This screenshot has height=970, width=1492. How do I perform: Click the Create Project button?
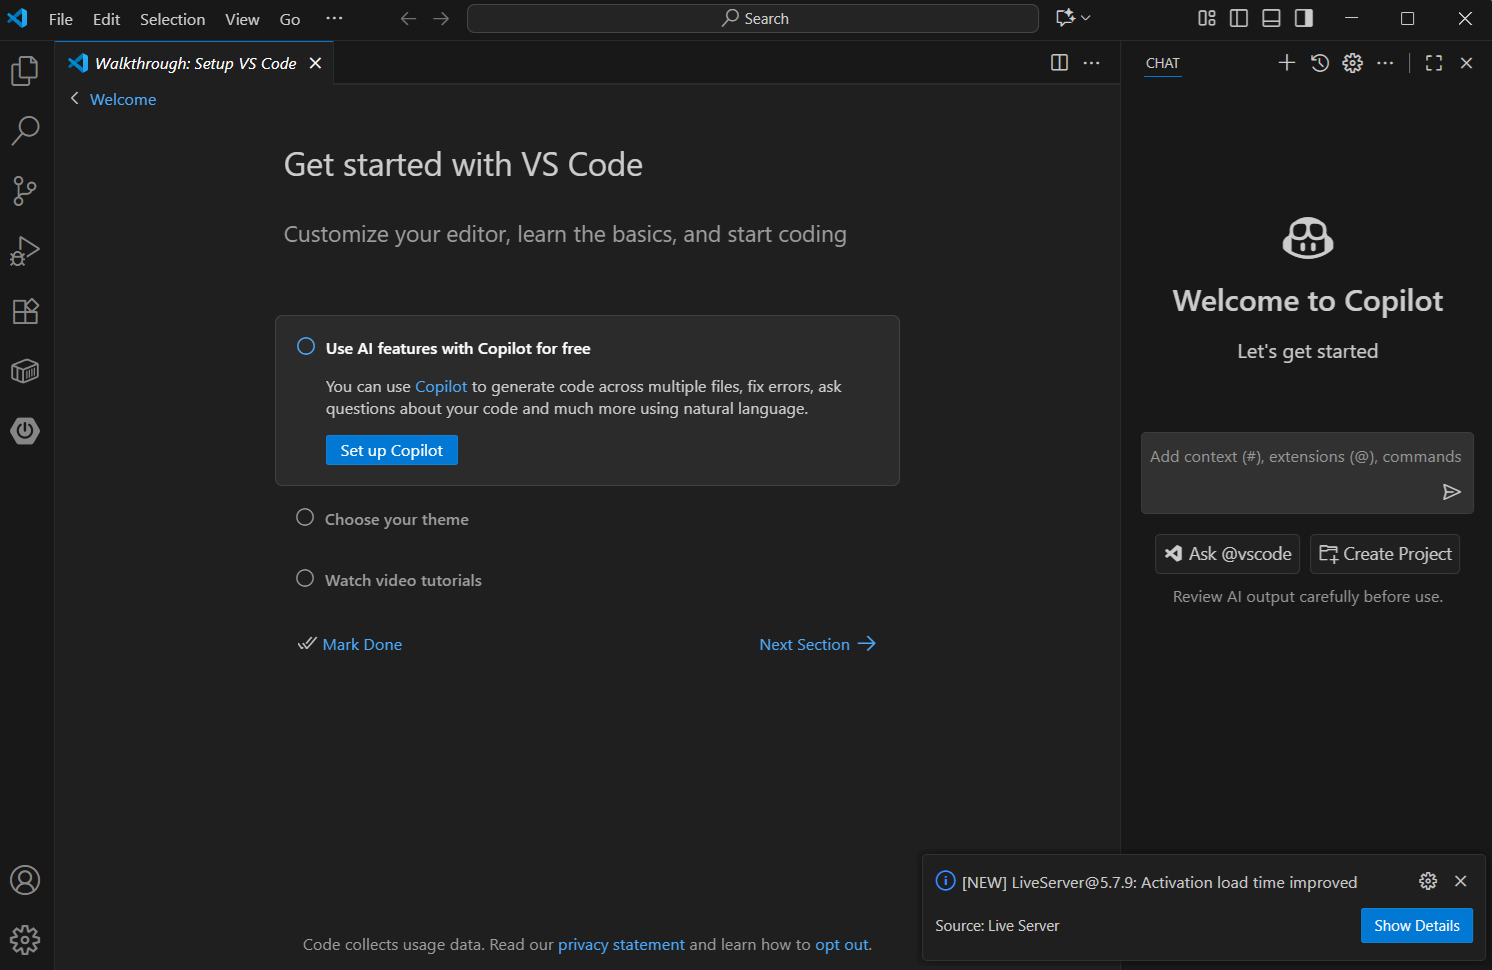coord(1385,554)
